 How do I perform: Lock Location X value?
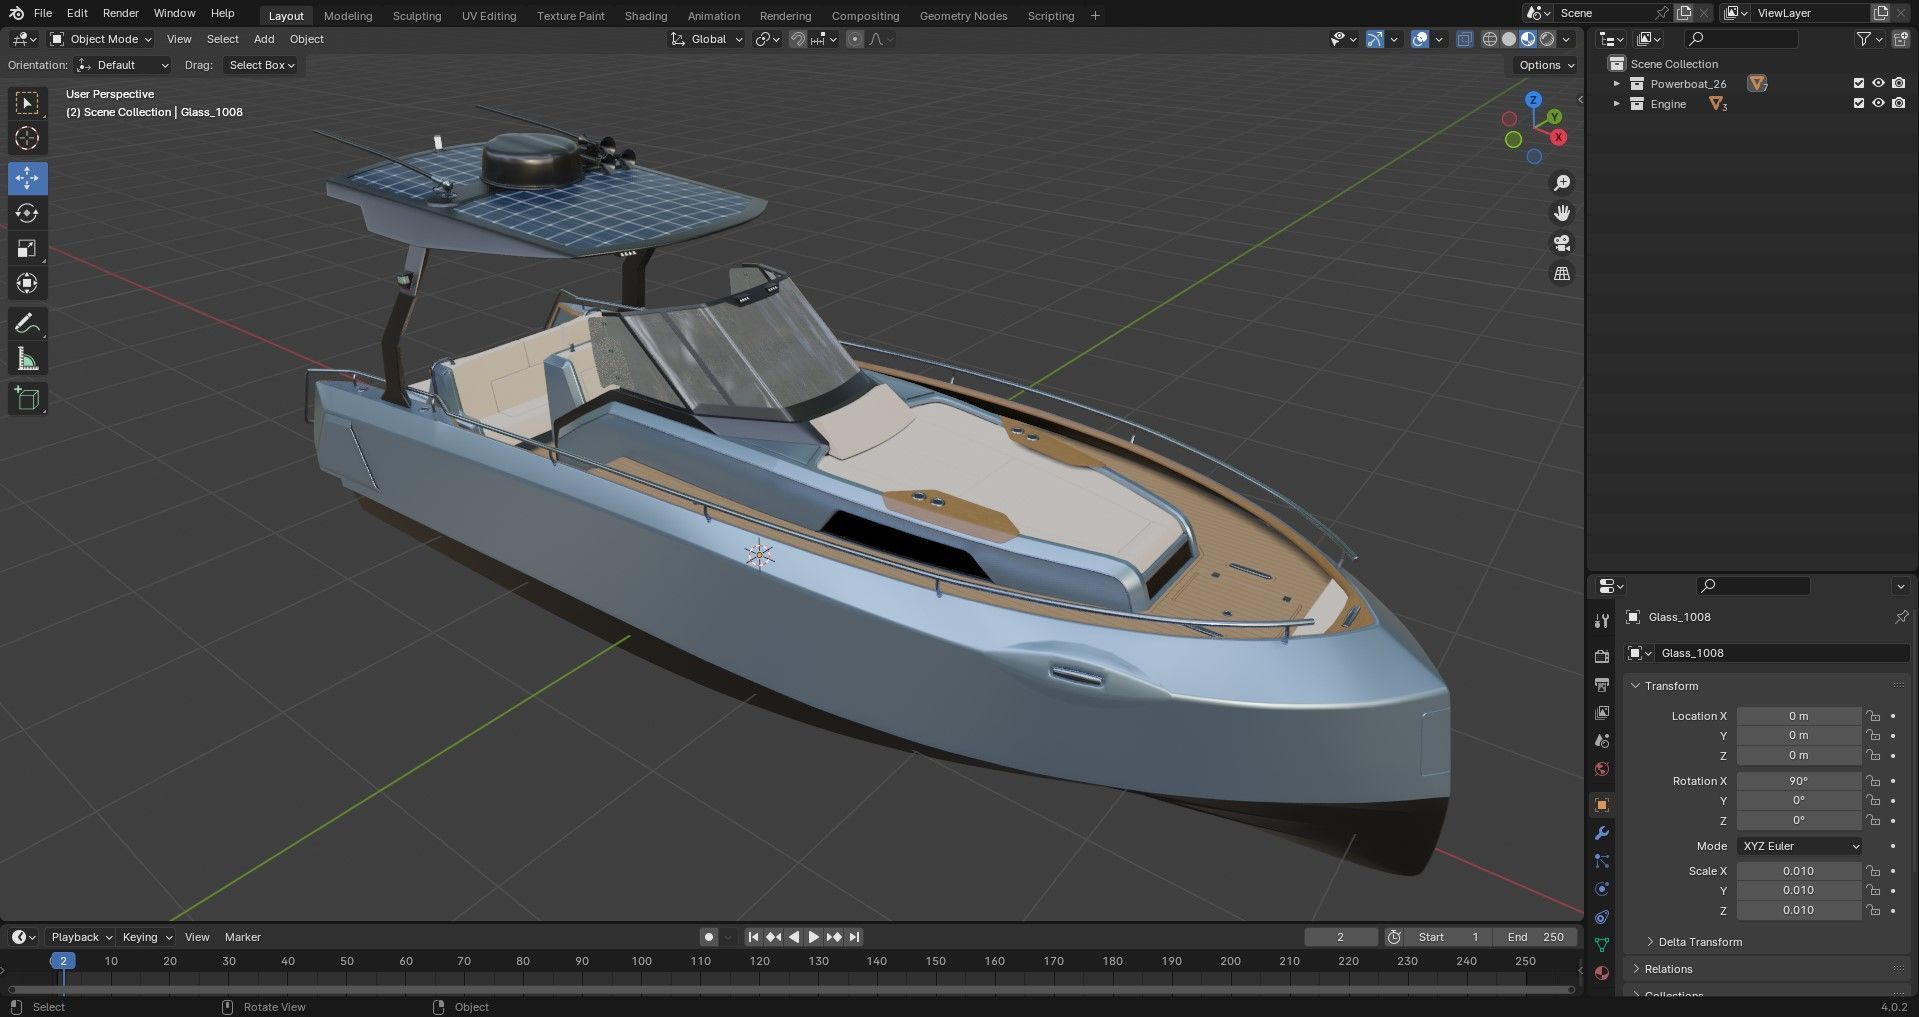(1872, 716)
